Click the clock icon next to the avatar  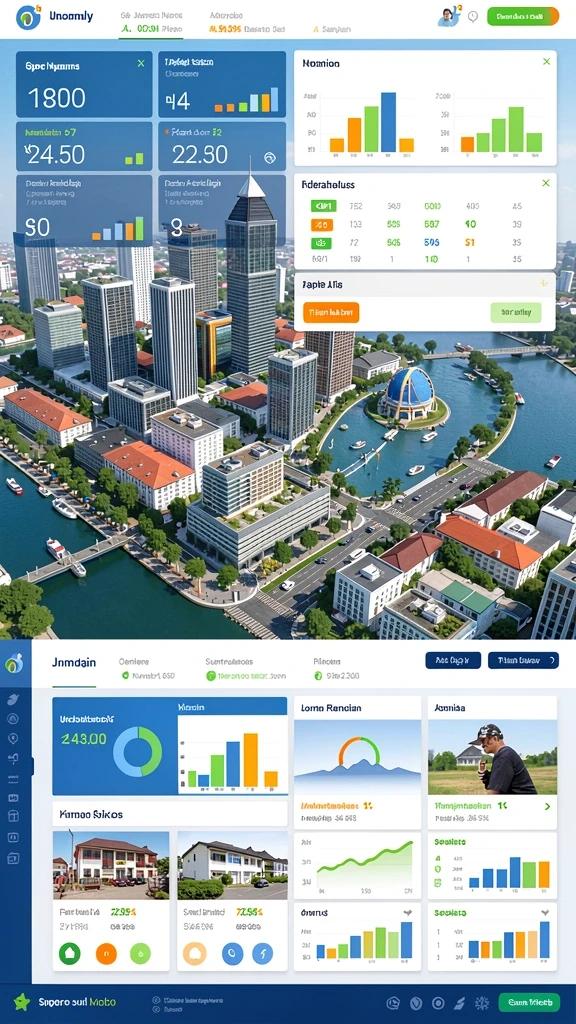click(x=473, y=17)
